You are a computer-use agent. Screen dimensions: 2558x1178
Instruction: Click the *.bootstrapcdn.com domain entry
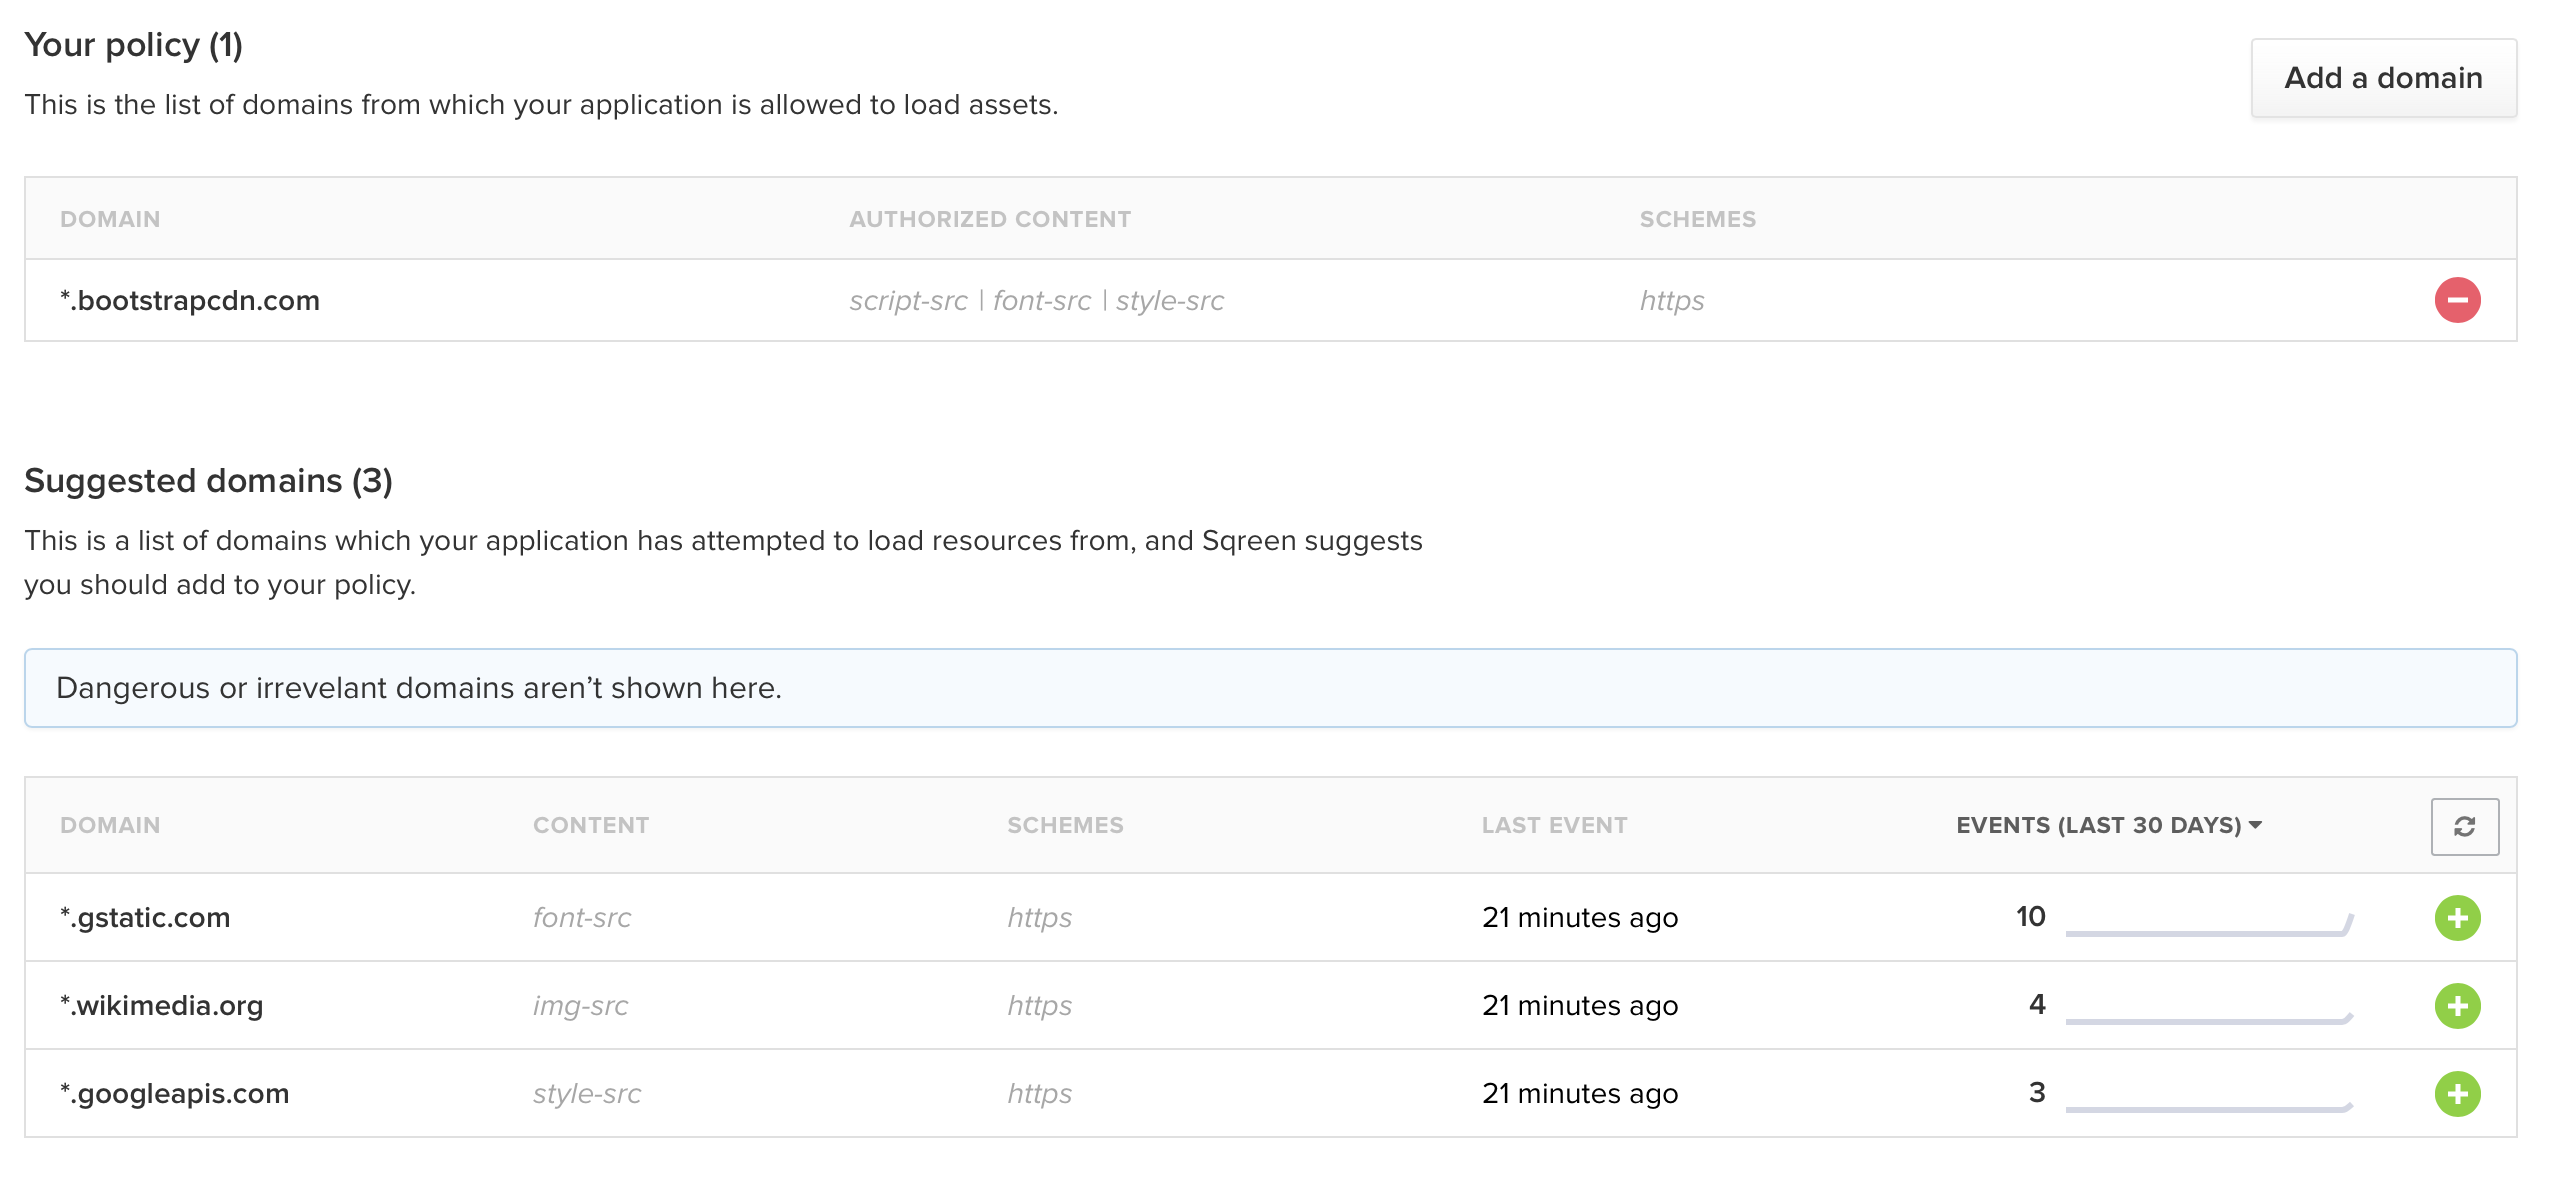(x=190, y=300)
